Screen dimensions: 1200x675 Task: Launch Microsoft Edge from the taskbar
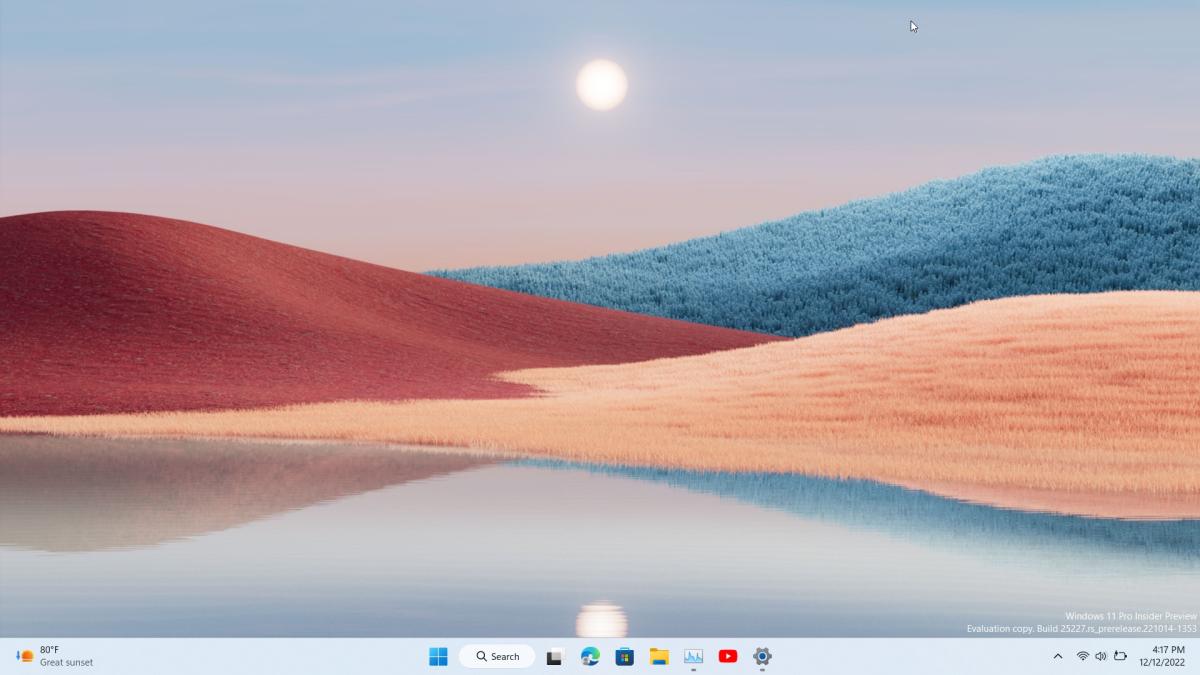pos(589,656)
